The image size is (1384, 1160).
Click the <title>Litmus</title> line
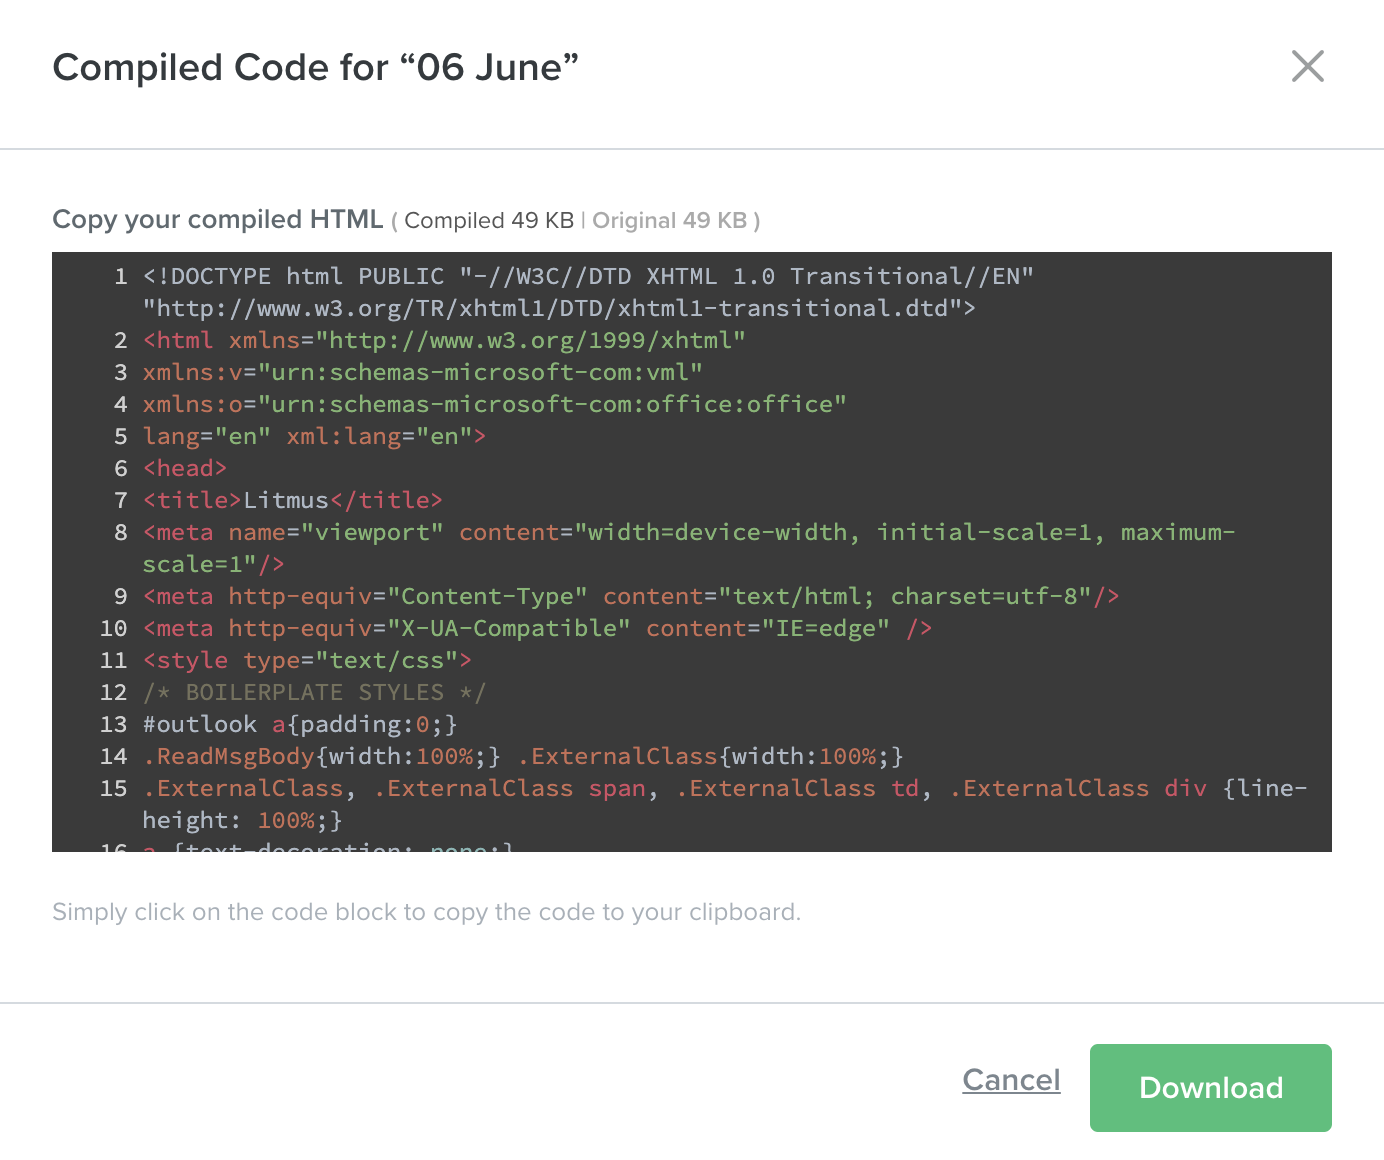point(292,500)
